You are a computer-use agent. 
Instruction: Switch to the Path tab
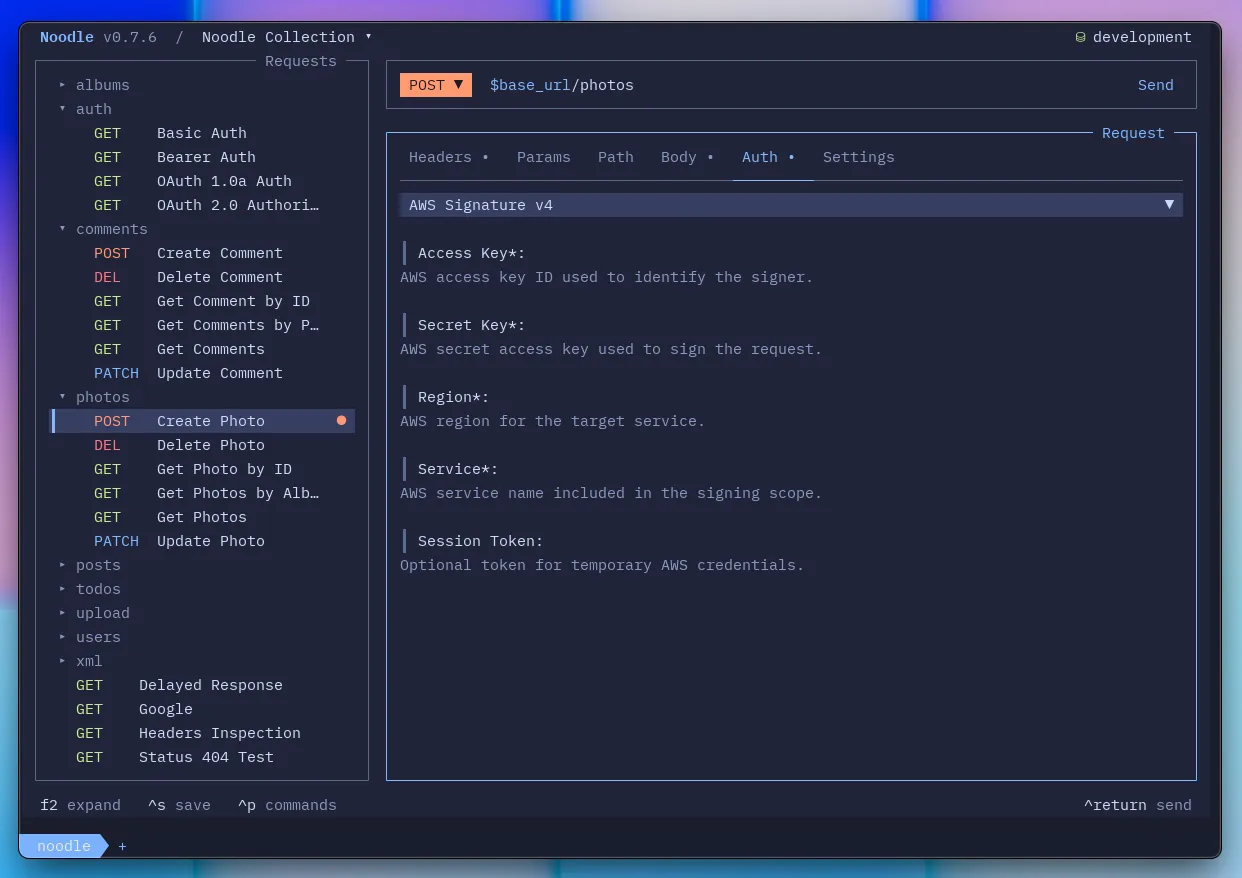616,157
